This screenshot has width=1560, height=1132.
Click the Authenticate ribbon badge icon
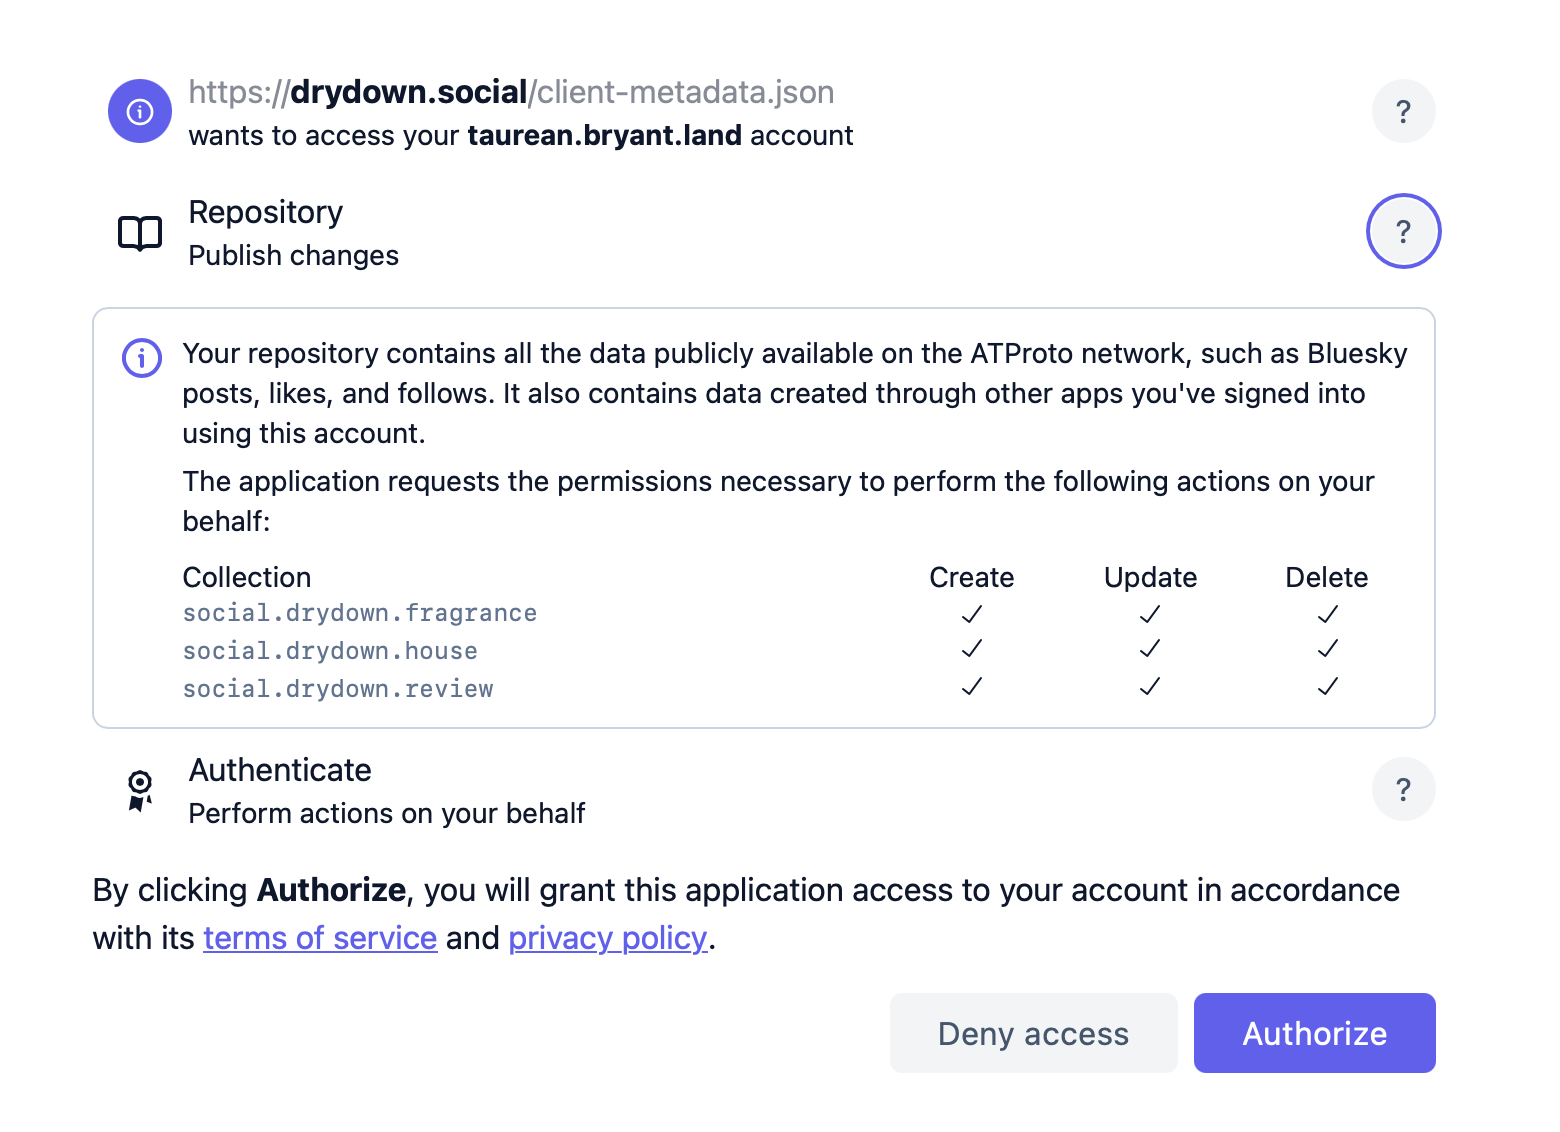coord(140,790)
